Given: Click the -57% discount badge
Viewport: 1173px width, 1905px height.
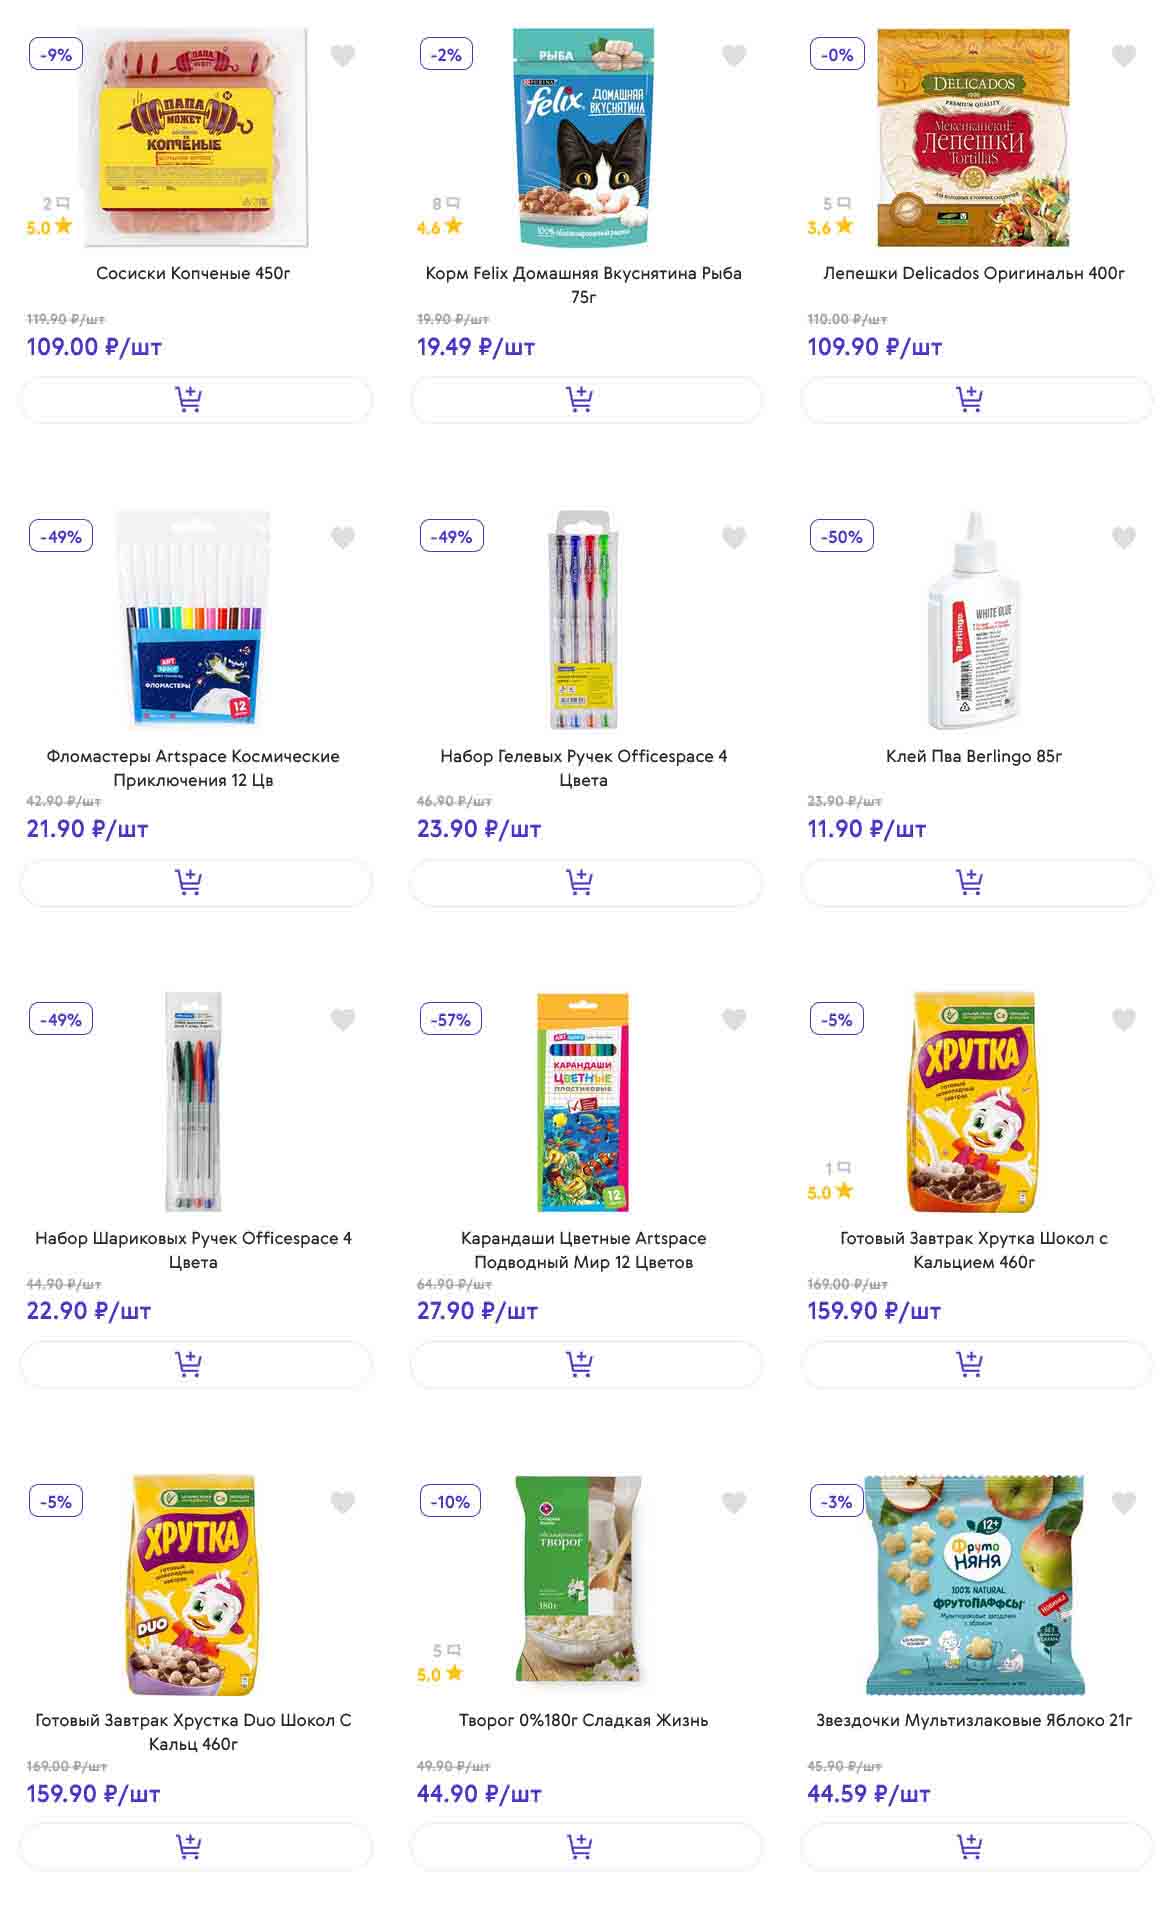Looking at the screenshot, I should (x=451, y=1020).
